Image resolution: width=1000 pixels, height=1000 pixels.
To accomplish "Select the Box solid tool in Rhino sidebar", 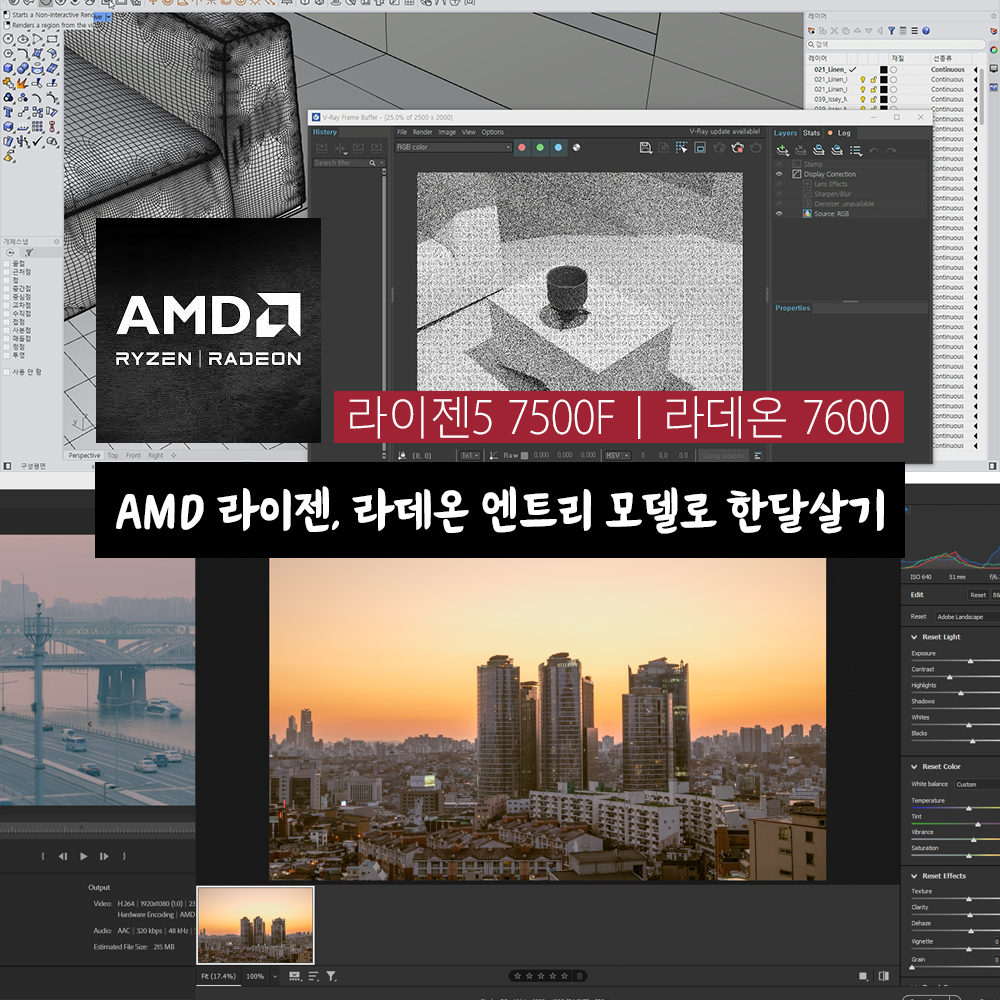I will tap(8, 68).
